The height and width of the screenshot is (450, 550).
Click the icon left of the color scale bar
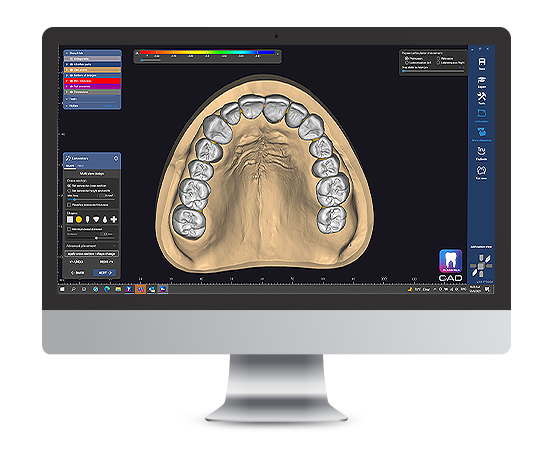[x=137, y=53]
